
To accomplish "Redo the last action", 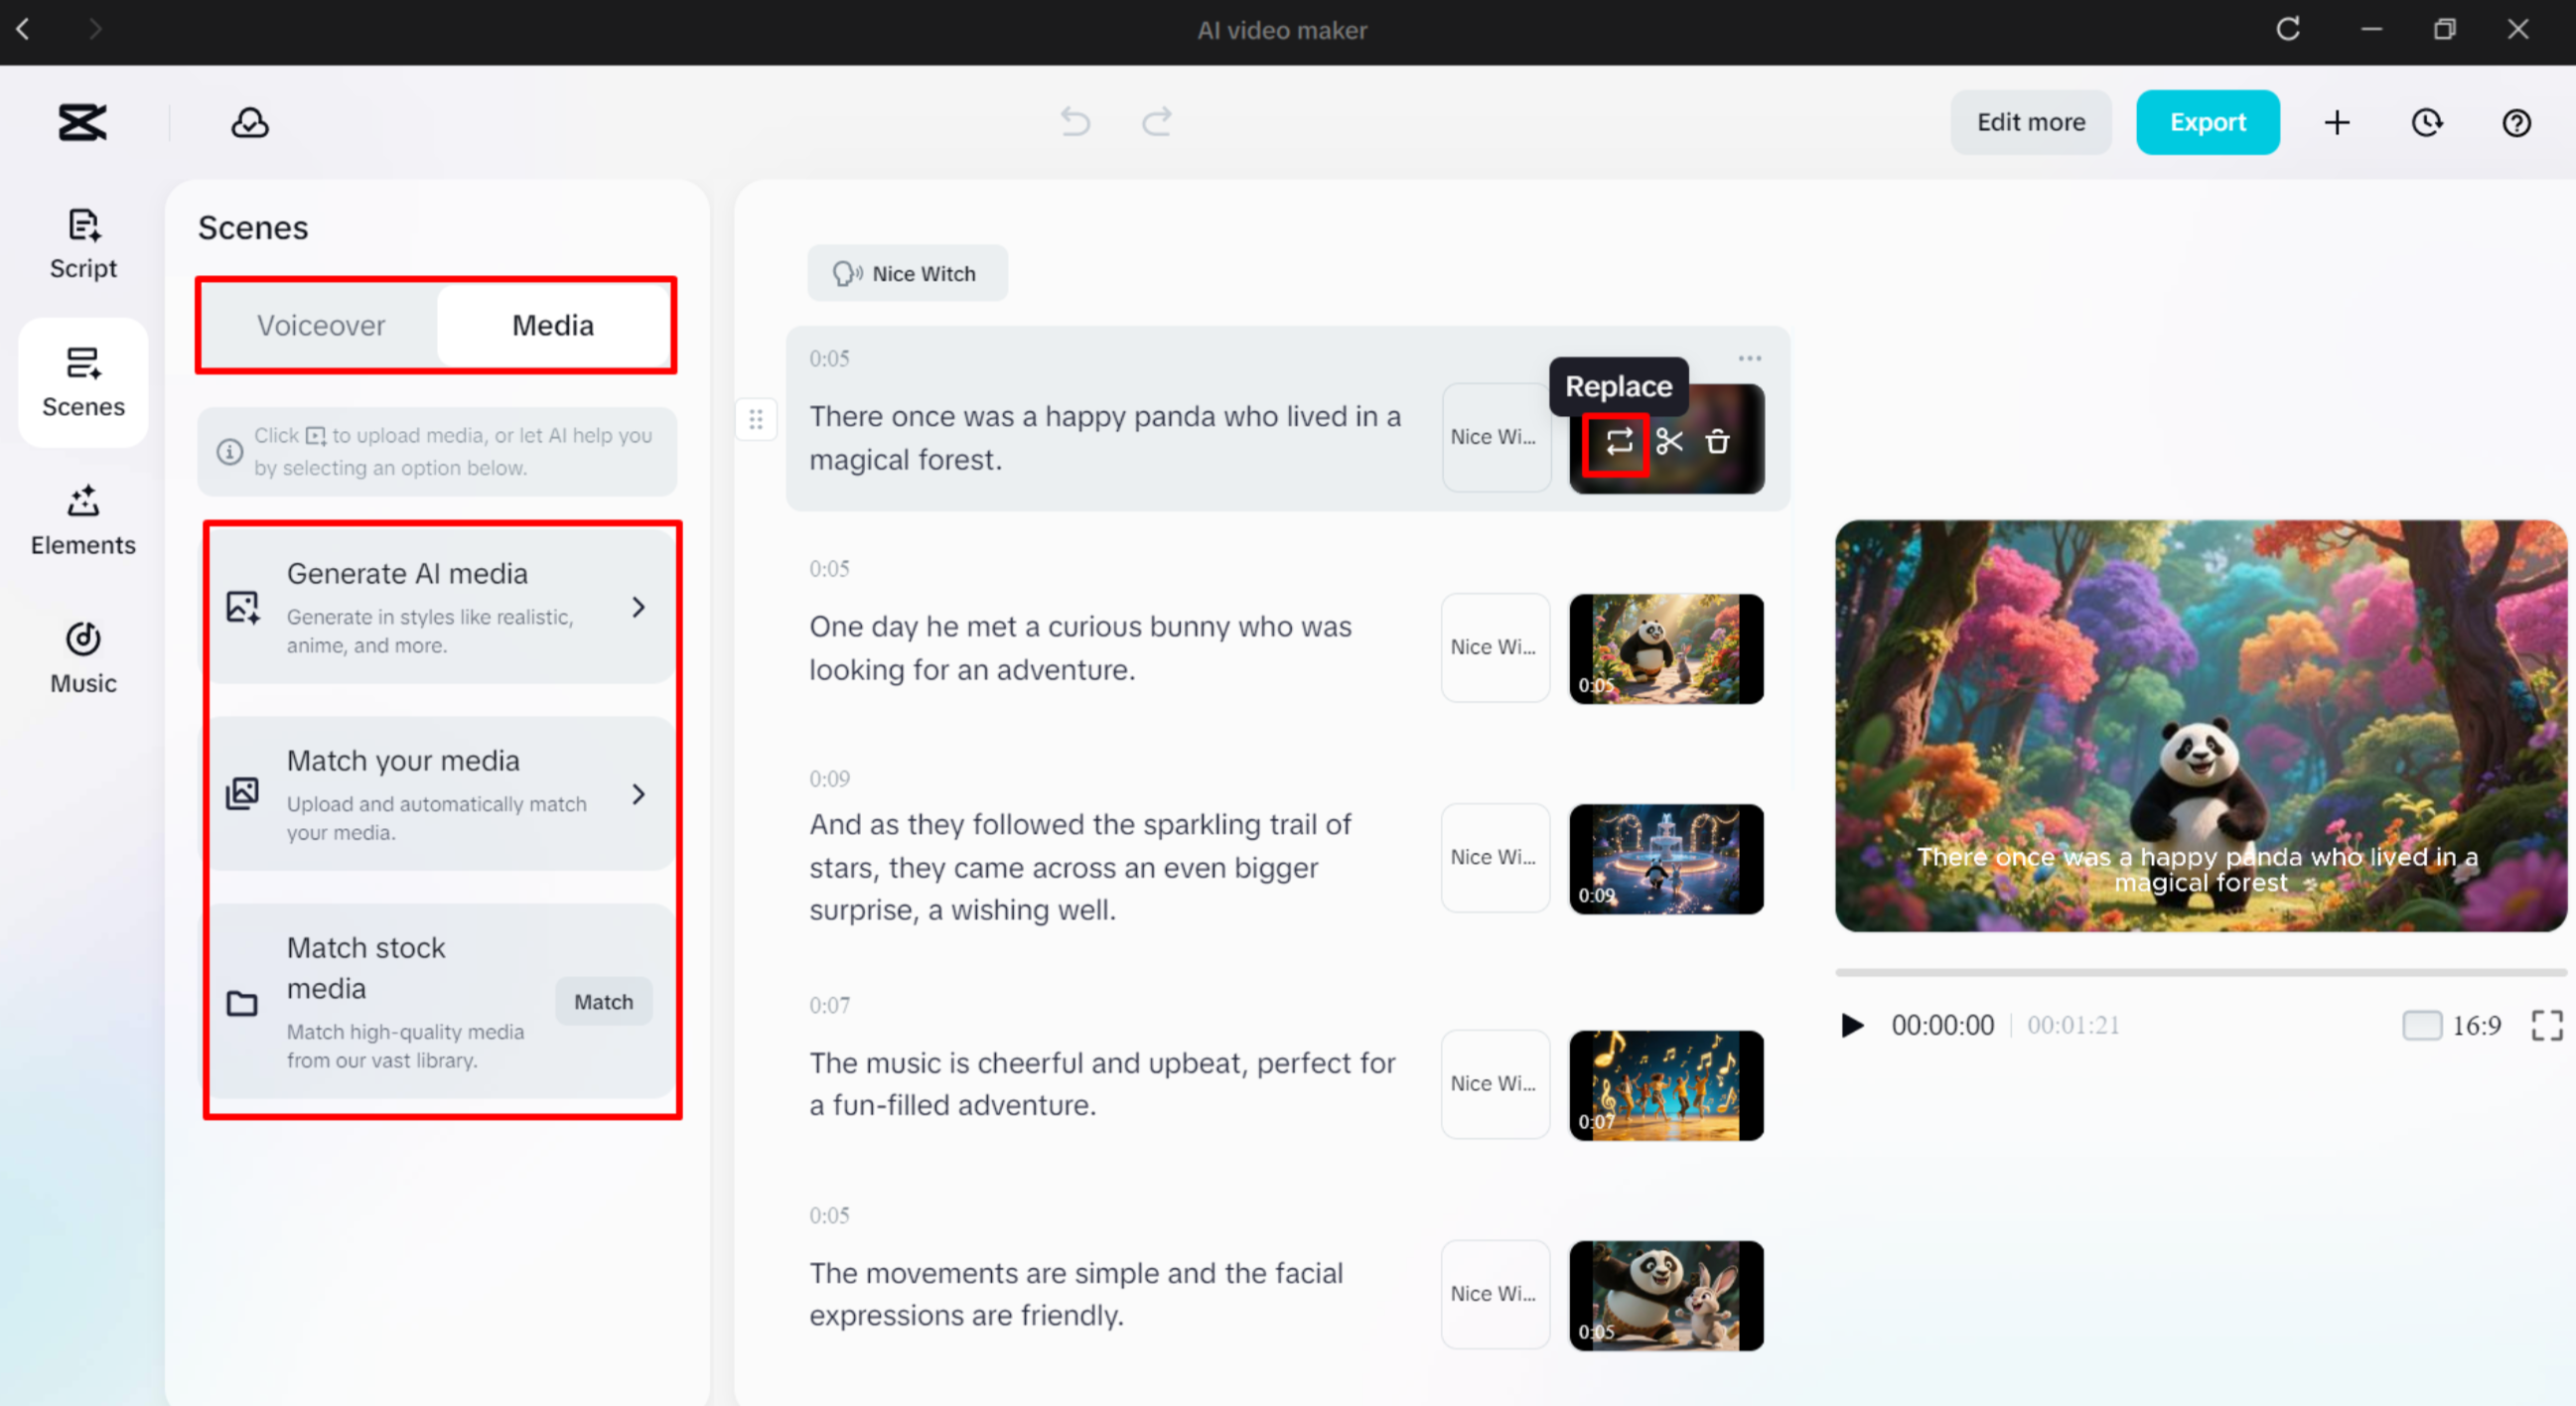I will point(1156,121).
